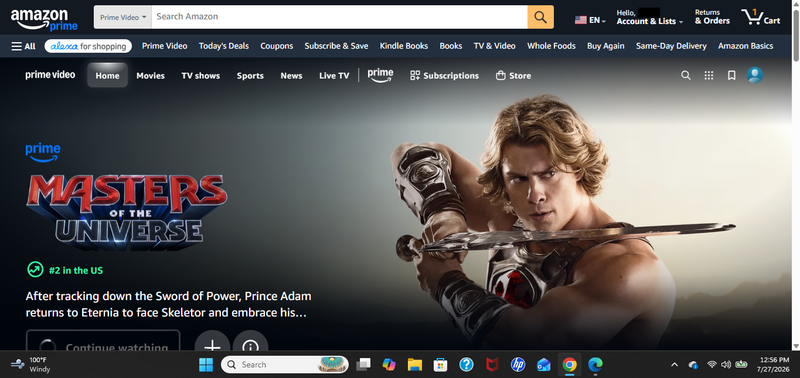Open the OneDrive cloud tray icon
This screenshot has height=378, width=800.
(x=693, y=364)
